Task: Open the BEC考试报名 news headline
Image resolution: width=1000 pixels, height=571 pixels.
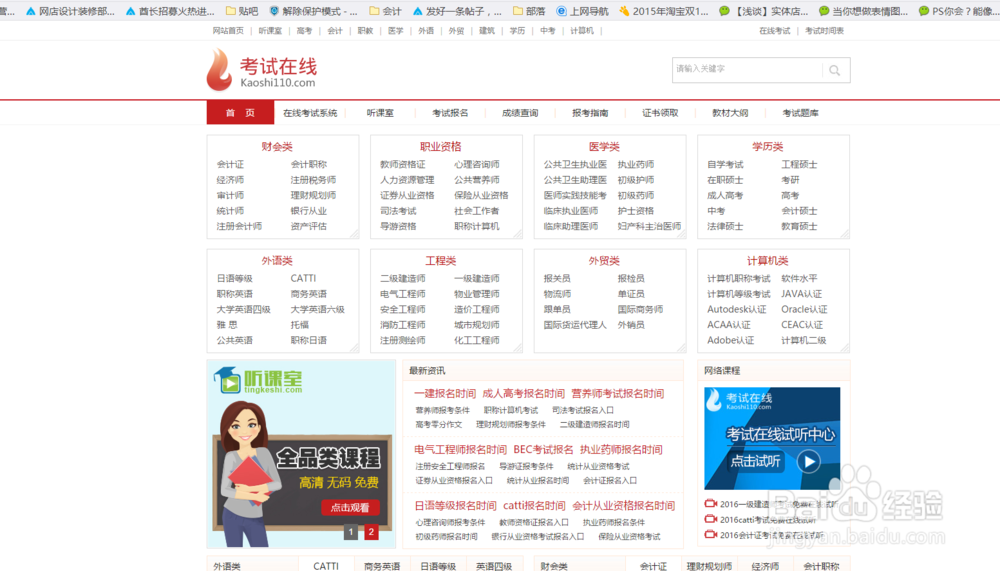Action: (543, 450)
